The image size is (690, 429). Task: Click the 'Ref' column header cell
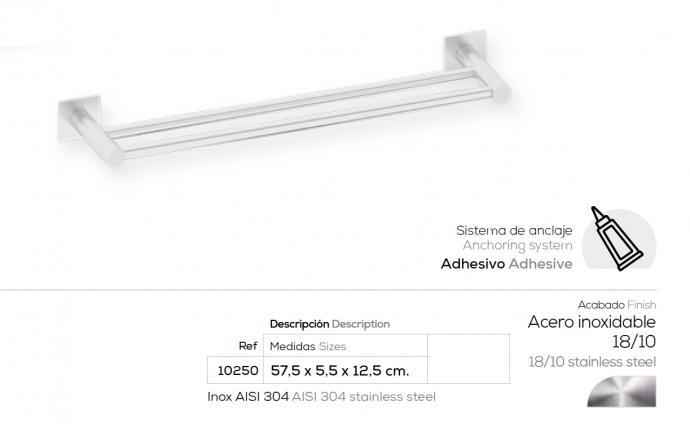pyautogui.click(x=248, y=346)
